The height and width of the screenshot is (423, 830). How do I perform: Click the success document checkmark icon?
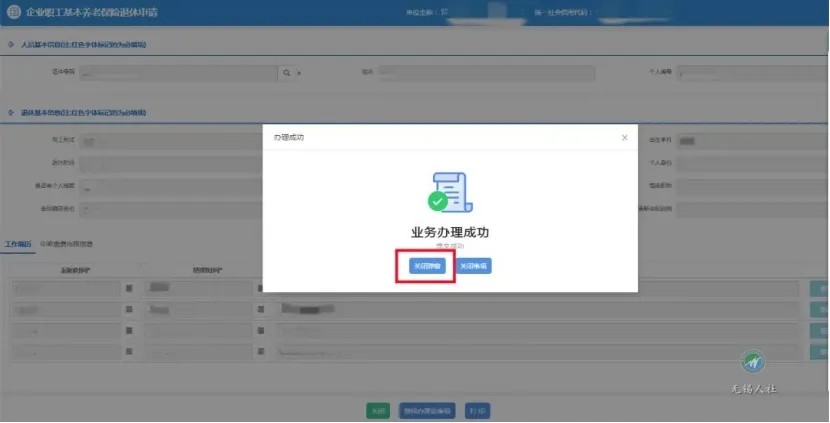pos(449,192)
